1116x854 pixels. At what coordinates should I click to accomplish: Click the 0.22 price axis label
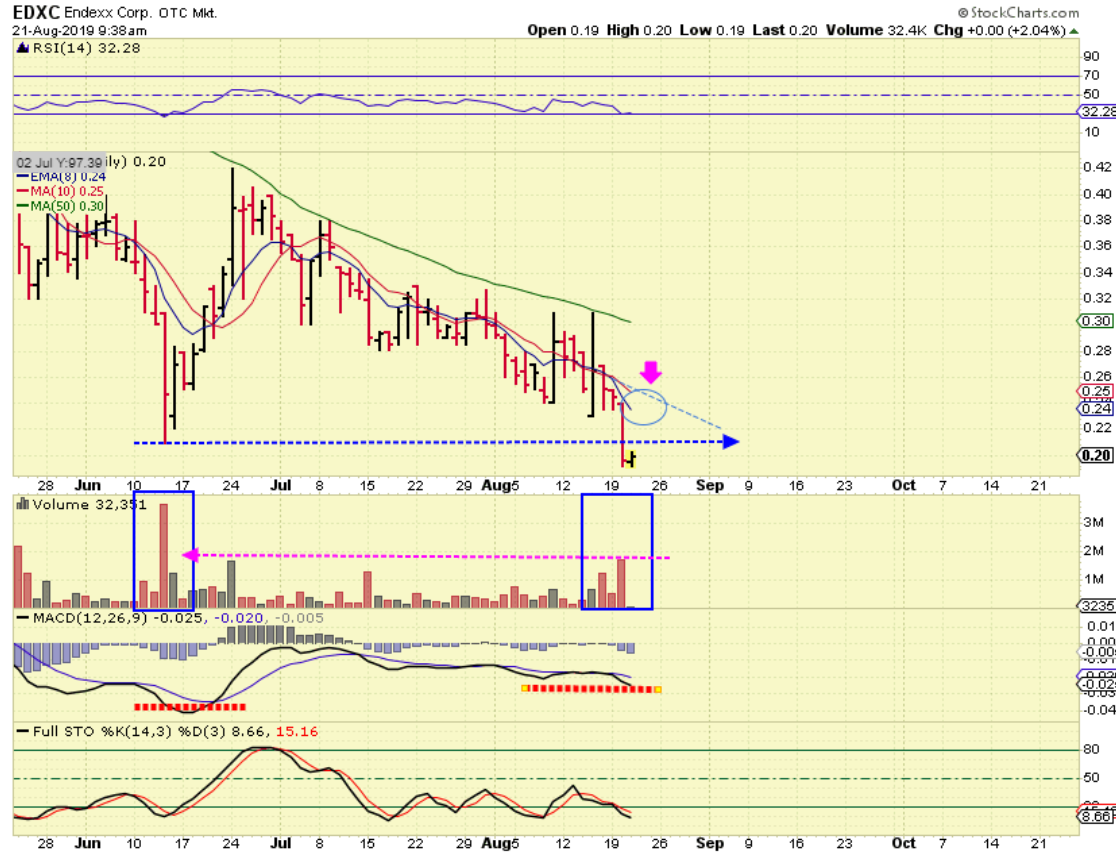[x=1097, y=428]
